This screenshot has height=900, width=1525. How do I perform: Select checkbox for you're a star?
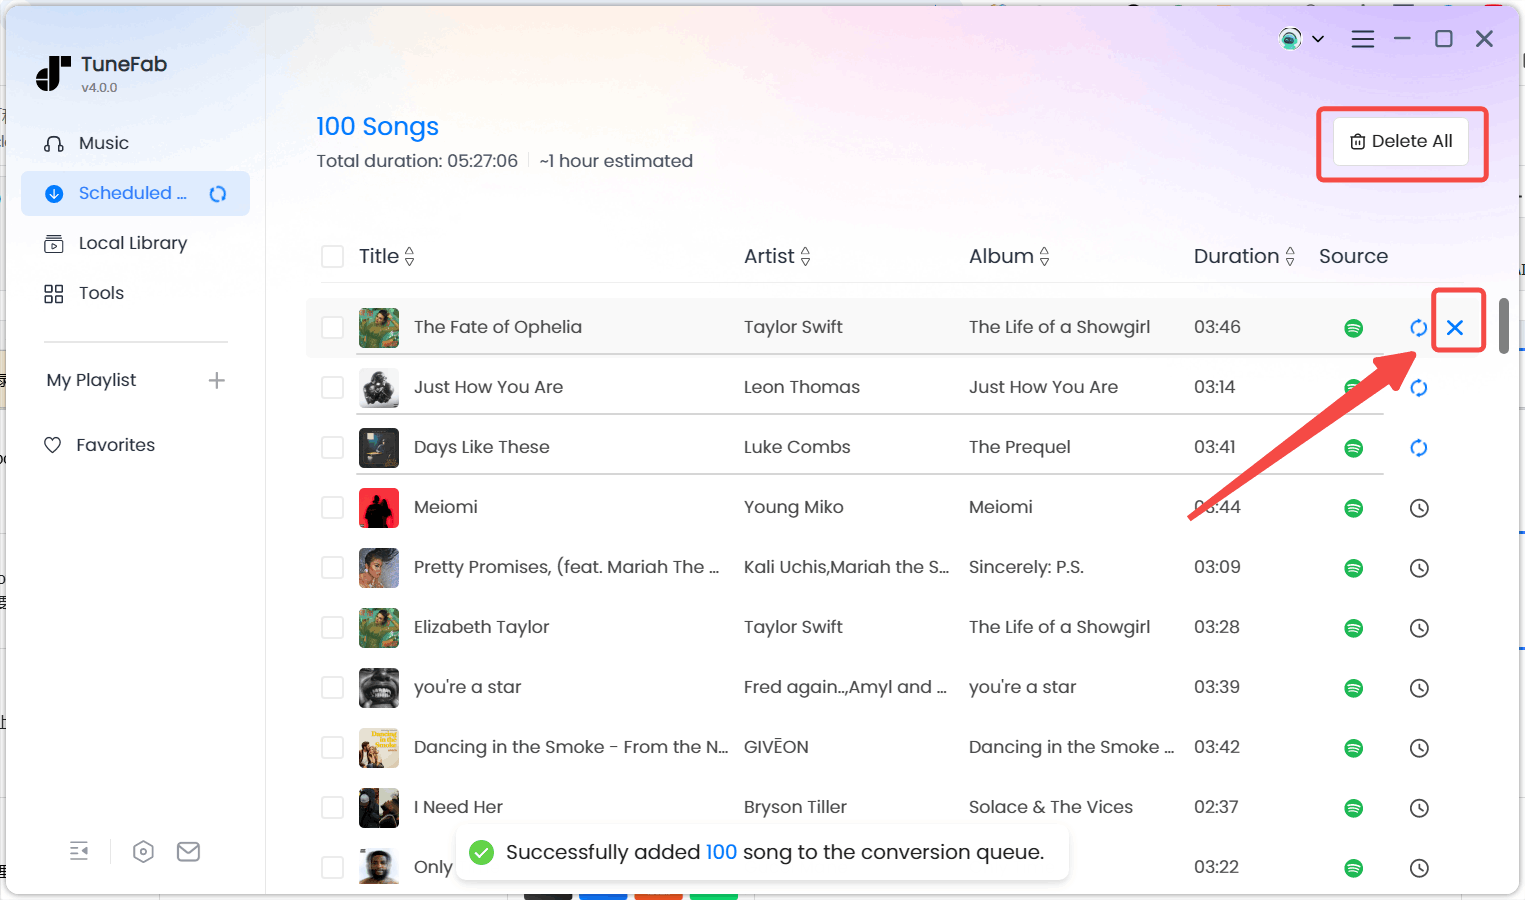[332, 688]
